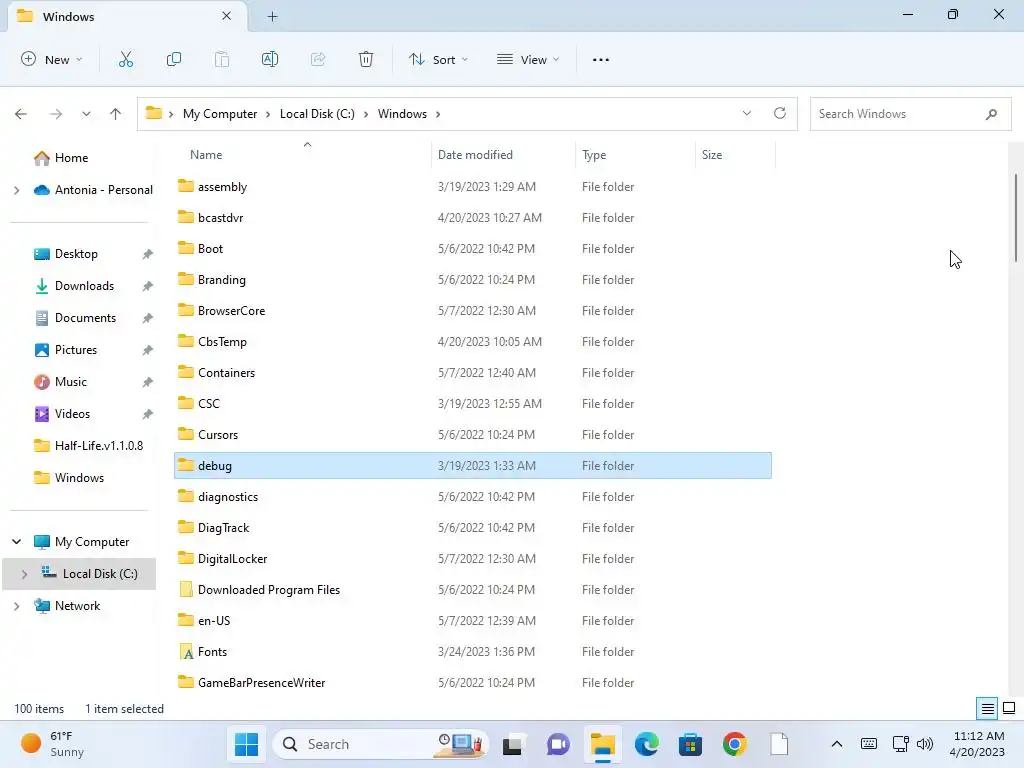Click the taskbar Search box
The width and height of the screenshot is (1024, 768).
pyautogui.click(x=380, y=744)
